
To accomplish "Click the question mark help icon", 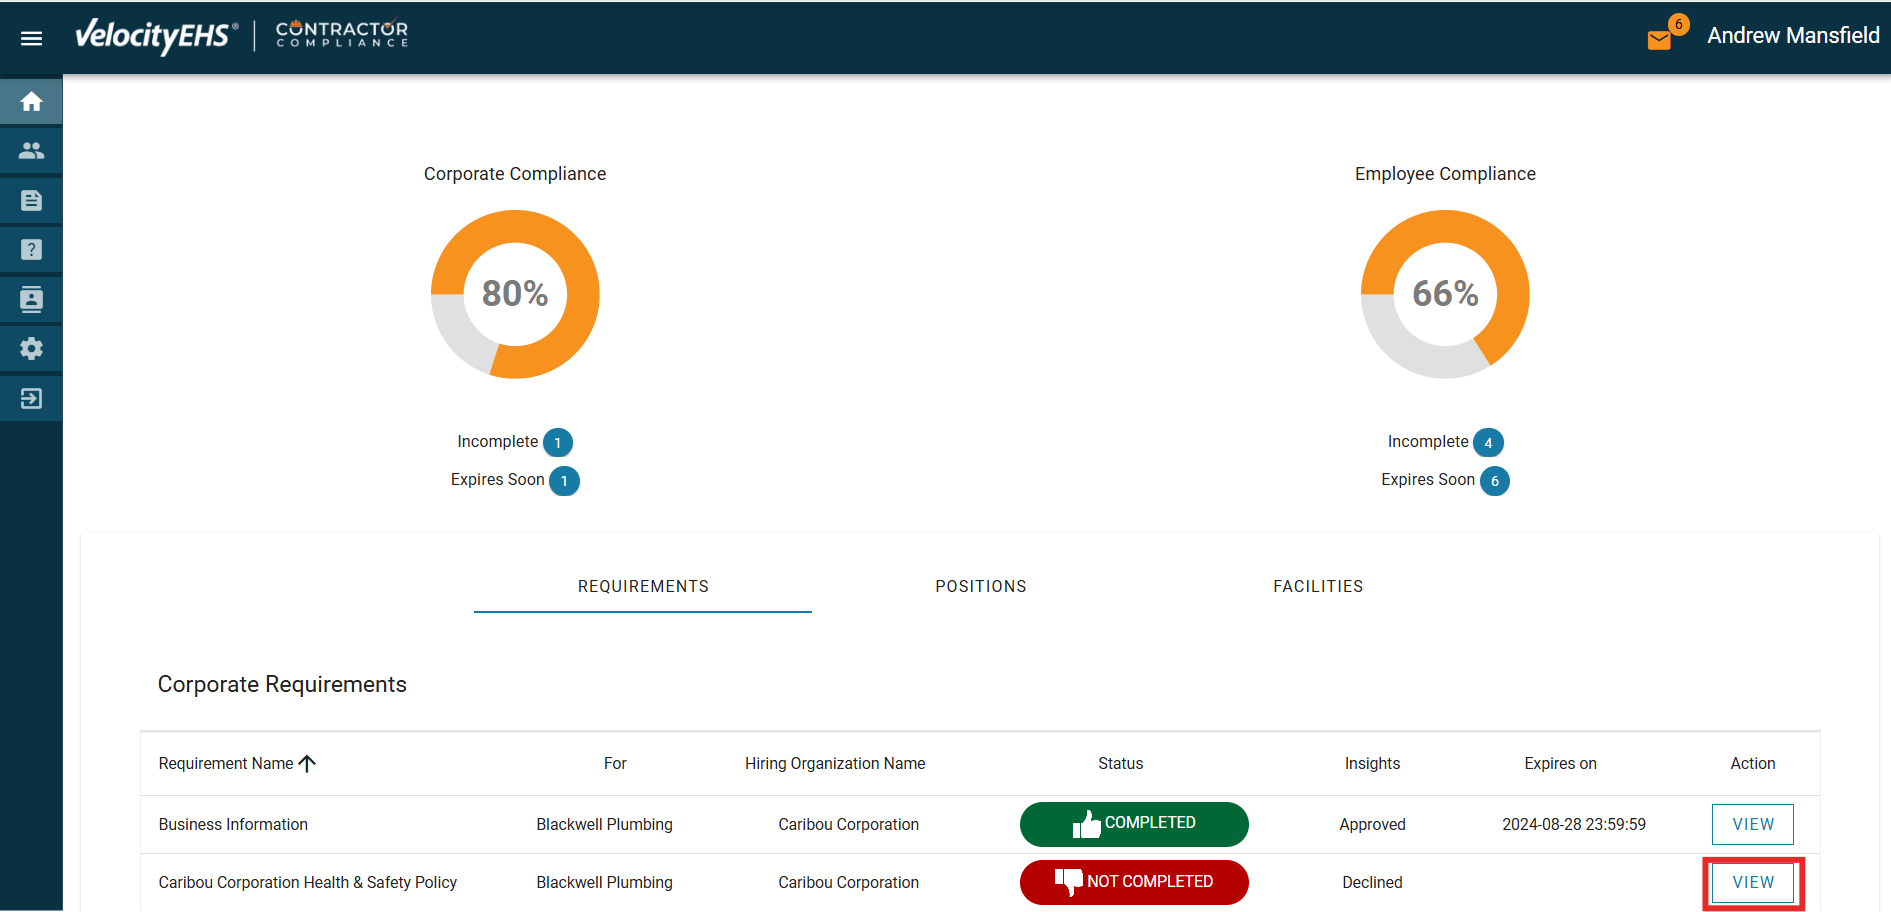I will coord(31,250).
